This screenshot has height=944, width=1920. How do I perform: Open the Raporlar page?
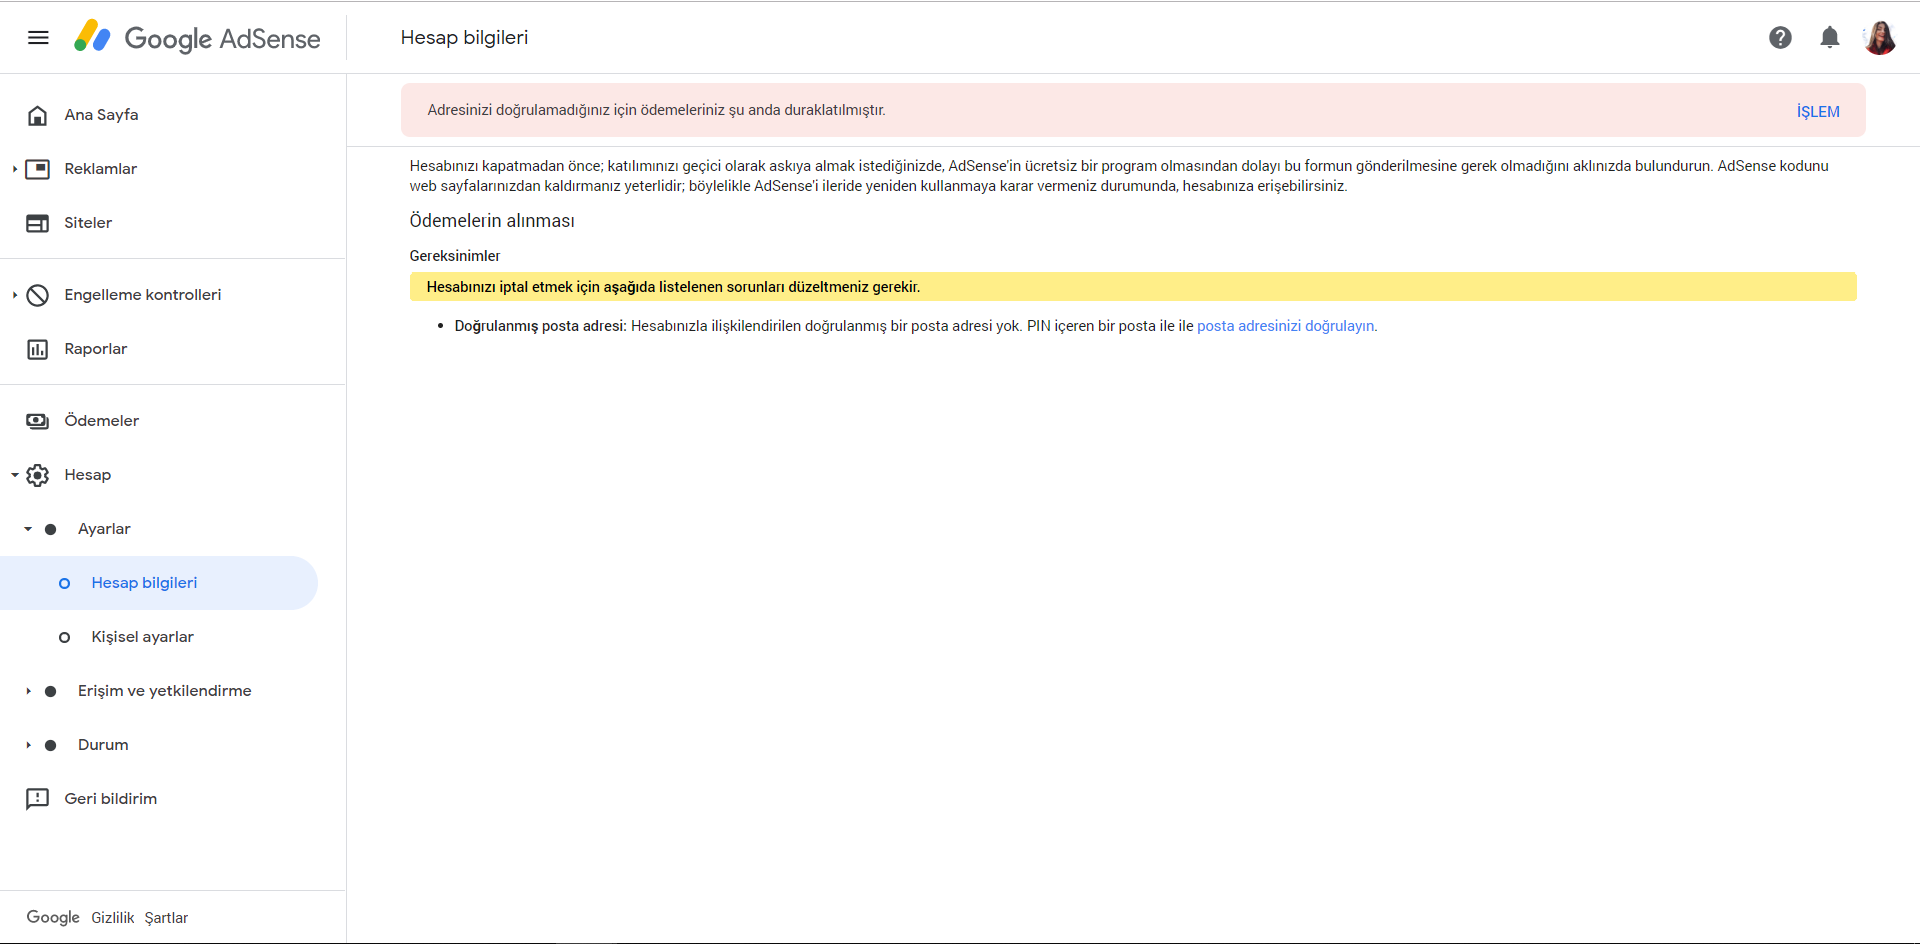(x=96, y=349)
